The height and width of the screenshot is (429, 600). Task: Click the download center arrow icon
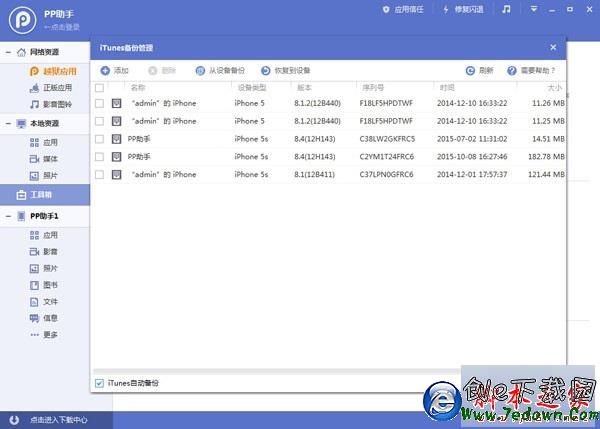pos(14,420)
